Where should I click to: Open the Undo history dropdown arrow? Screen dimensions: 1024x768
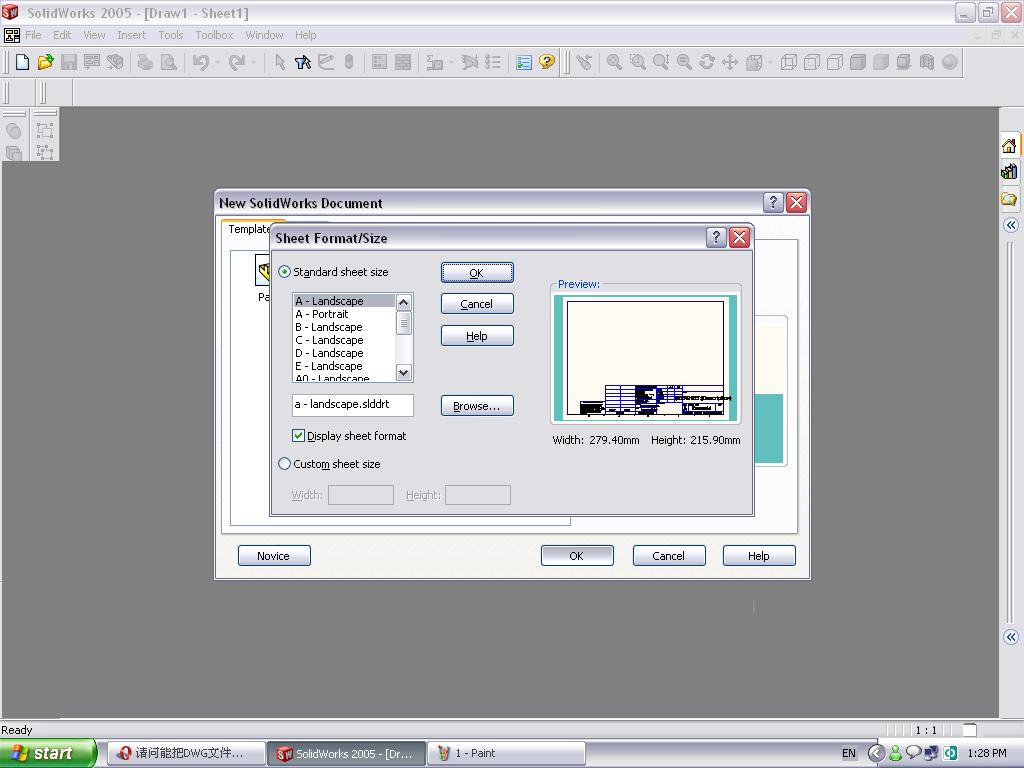point(217,63)
